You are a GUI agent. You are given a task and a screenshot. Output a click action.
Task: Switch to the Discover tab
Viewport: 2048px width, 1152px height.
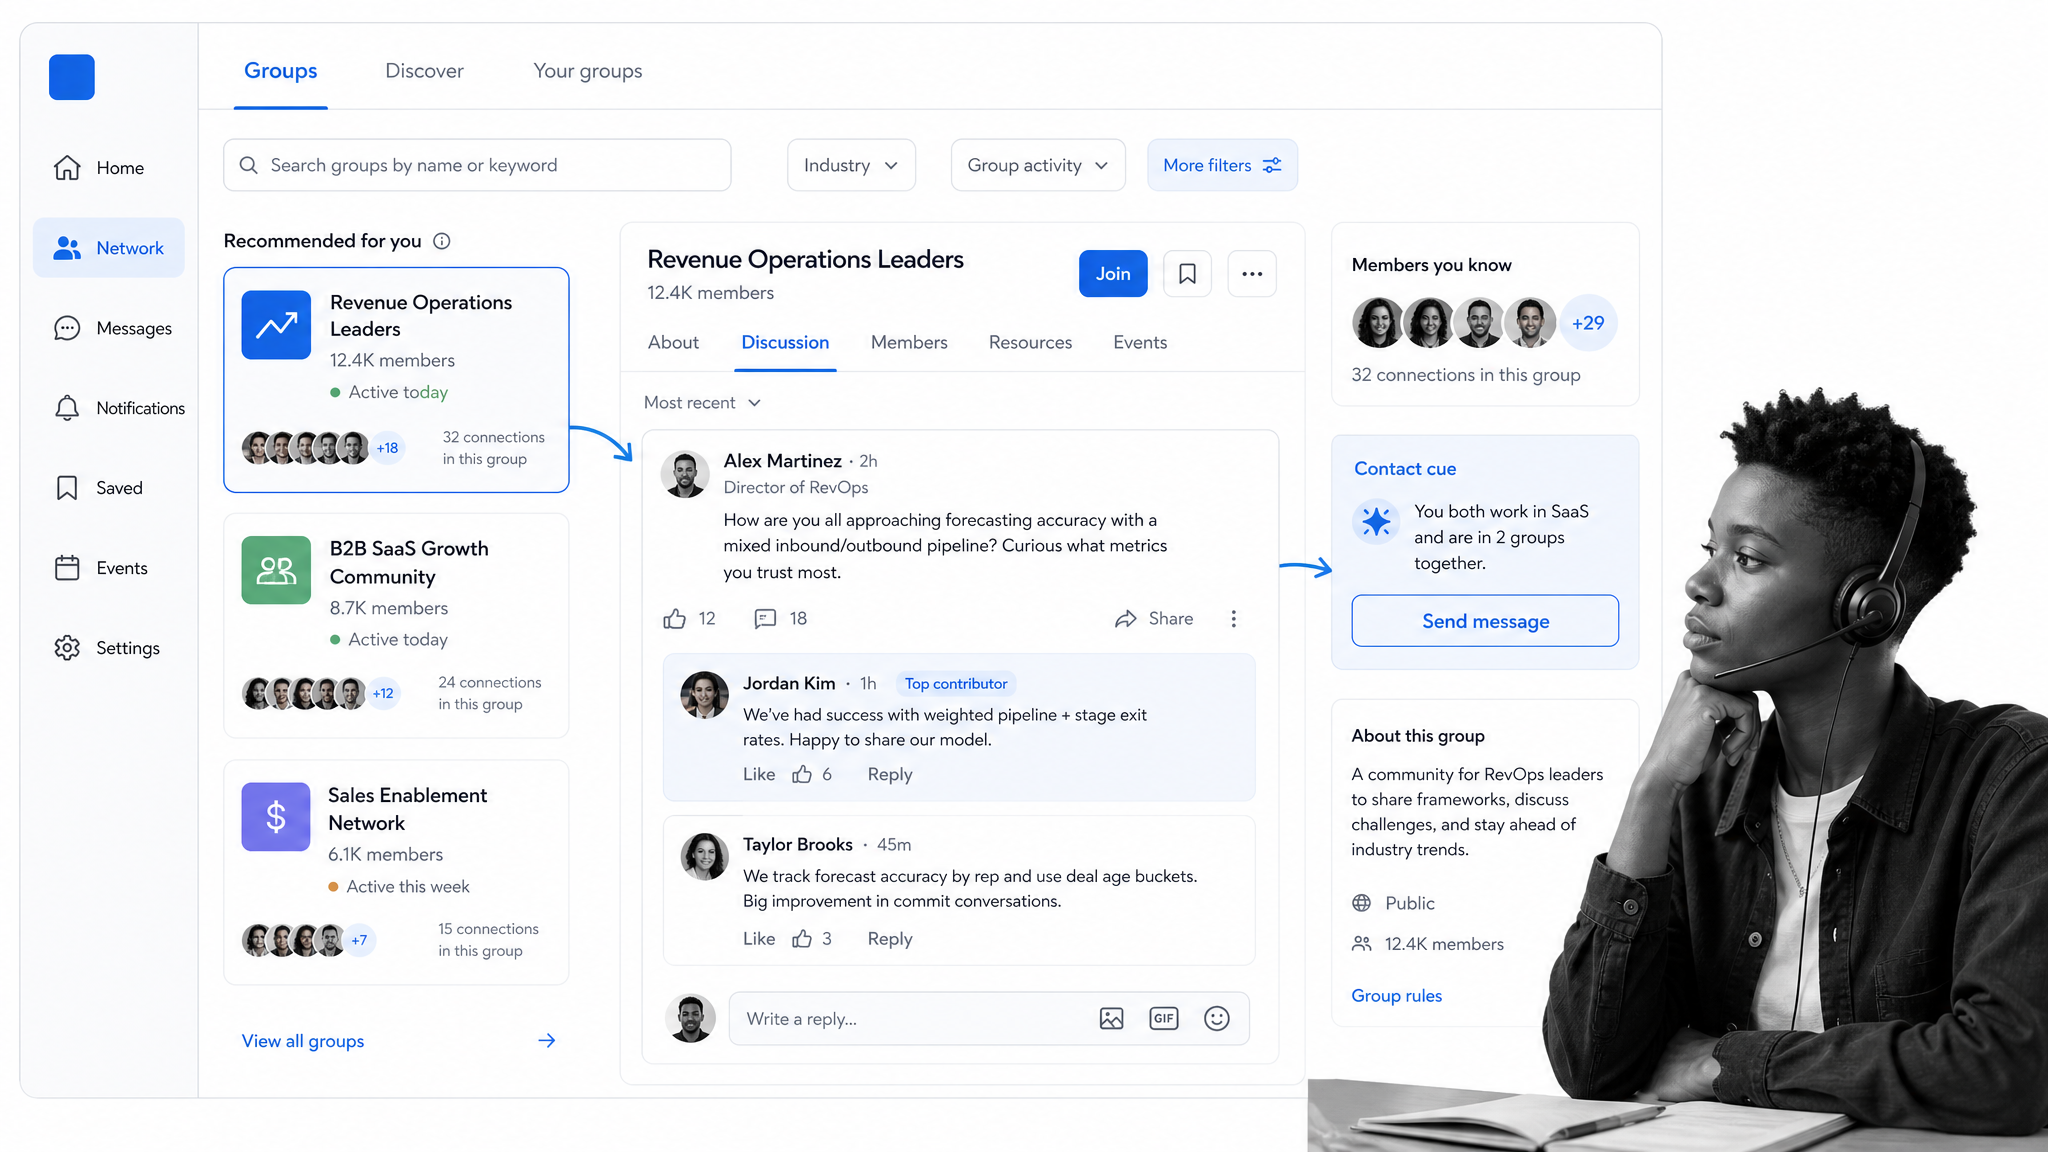pyautogui.click(x=425, y=71)
